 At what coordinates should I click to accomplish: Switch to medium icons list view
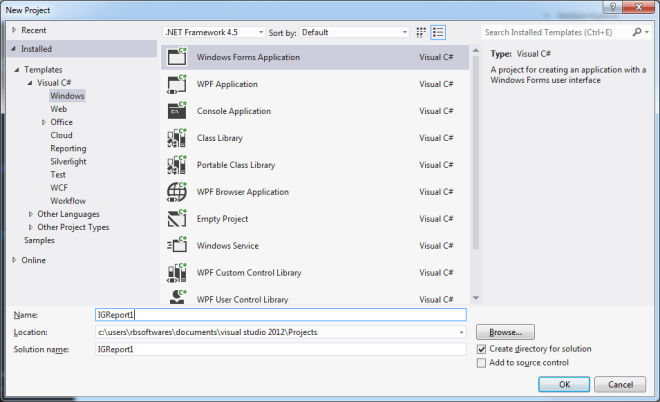click(x=438, y=32)
